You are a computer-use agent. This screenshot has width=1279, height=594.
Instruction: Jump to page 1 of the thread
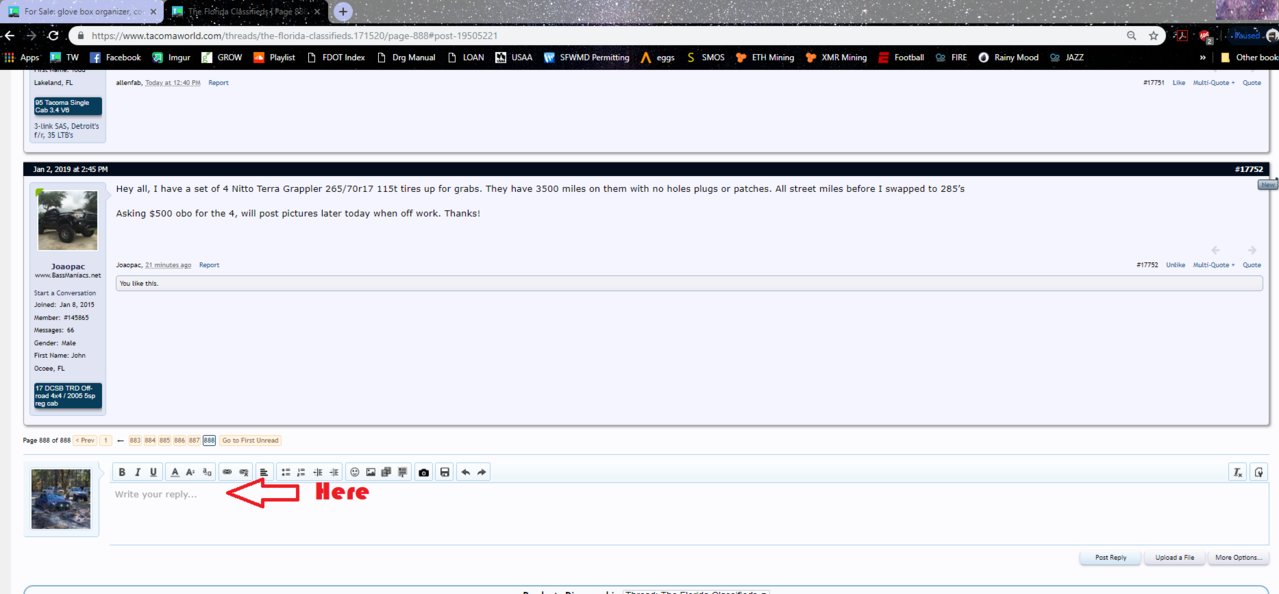(106, 440)
